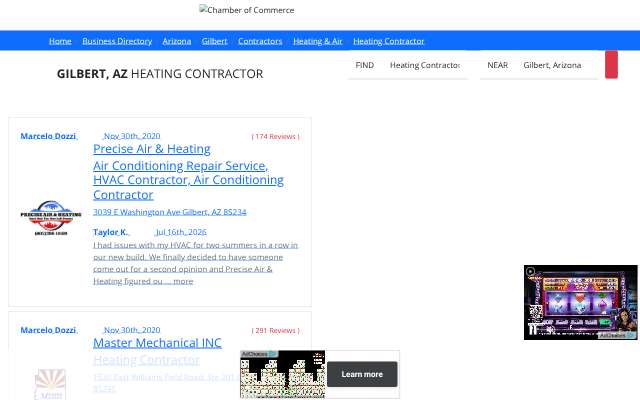
Task: Click the circular icon atop video ad
Action: (530, 271)
